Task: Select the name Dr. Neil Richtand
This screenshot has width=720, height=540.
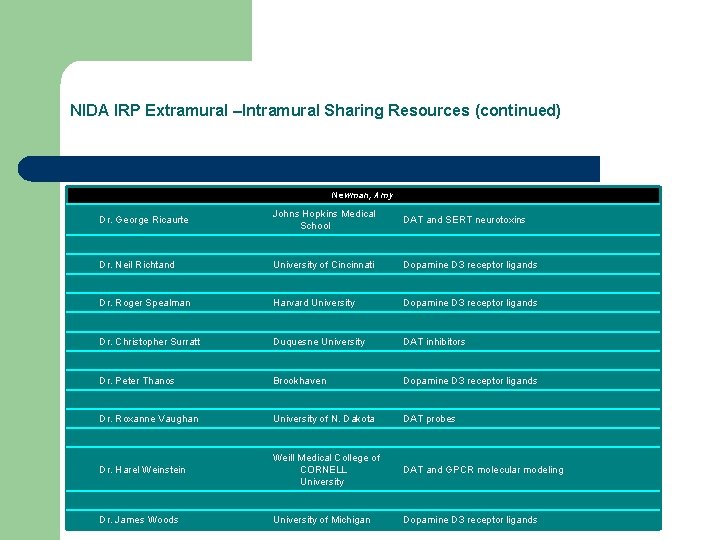Action: 137,264
